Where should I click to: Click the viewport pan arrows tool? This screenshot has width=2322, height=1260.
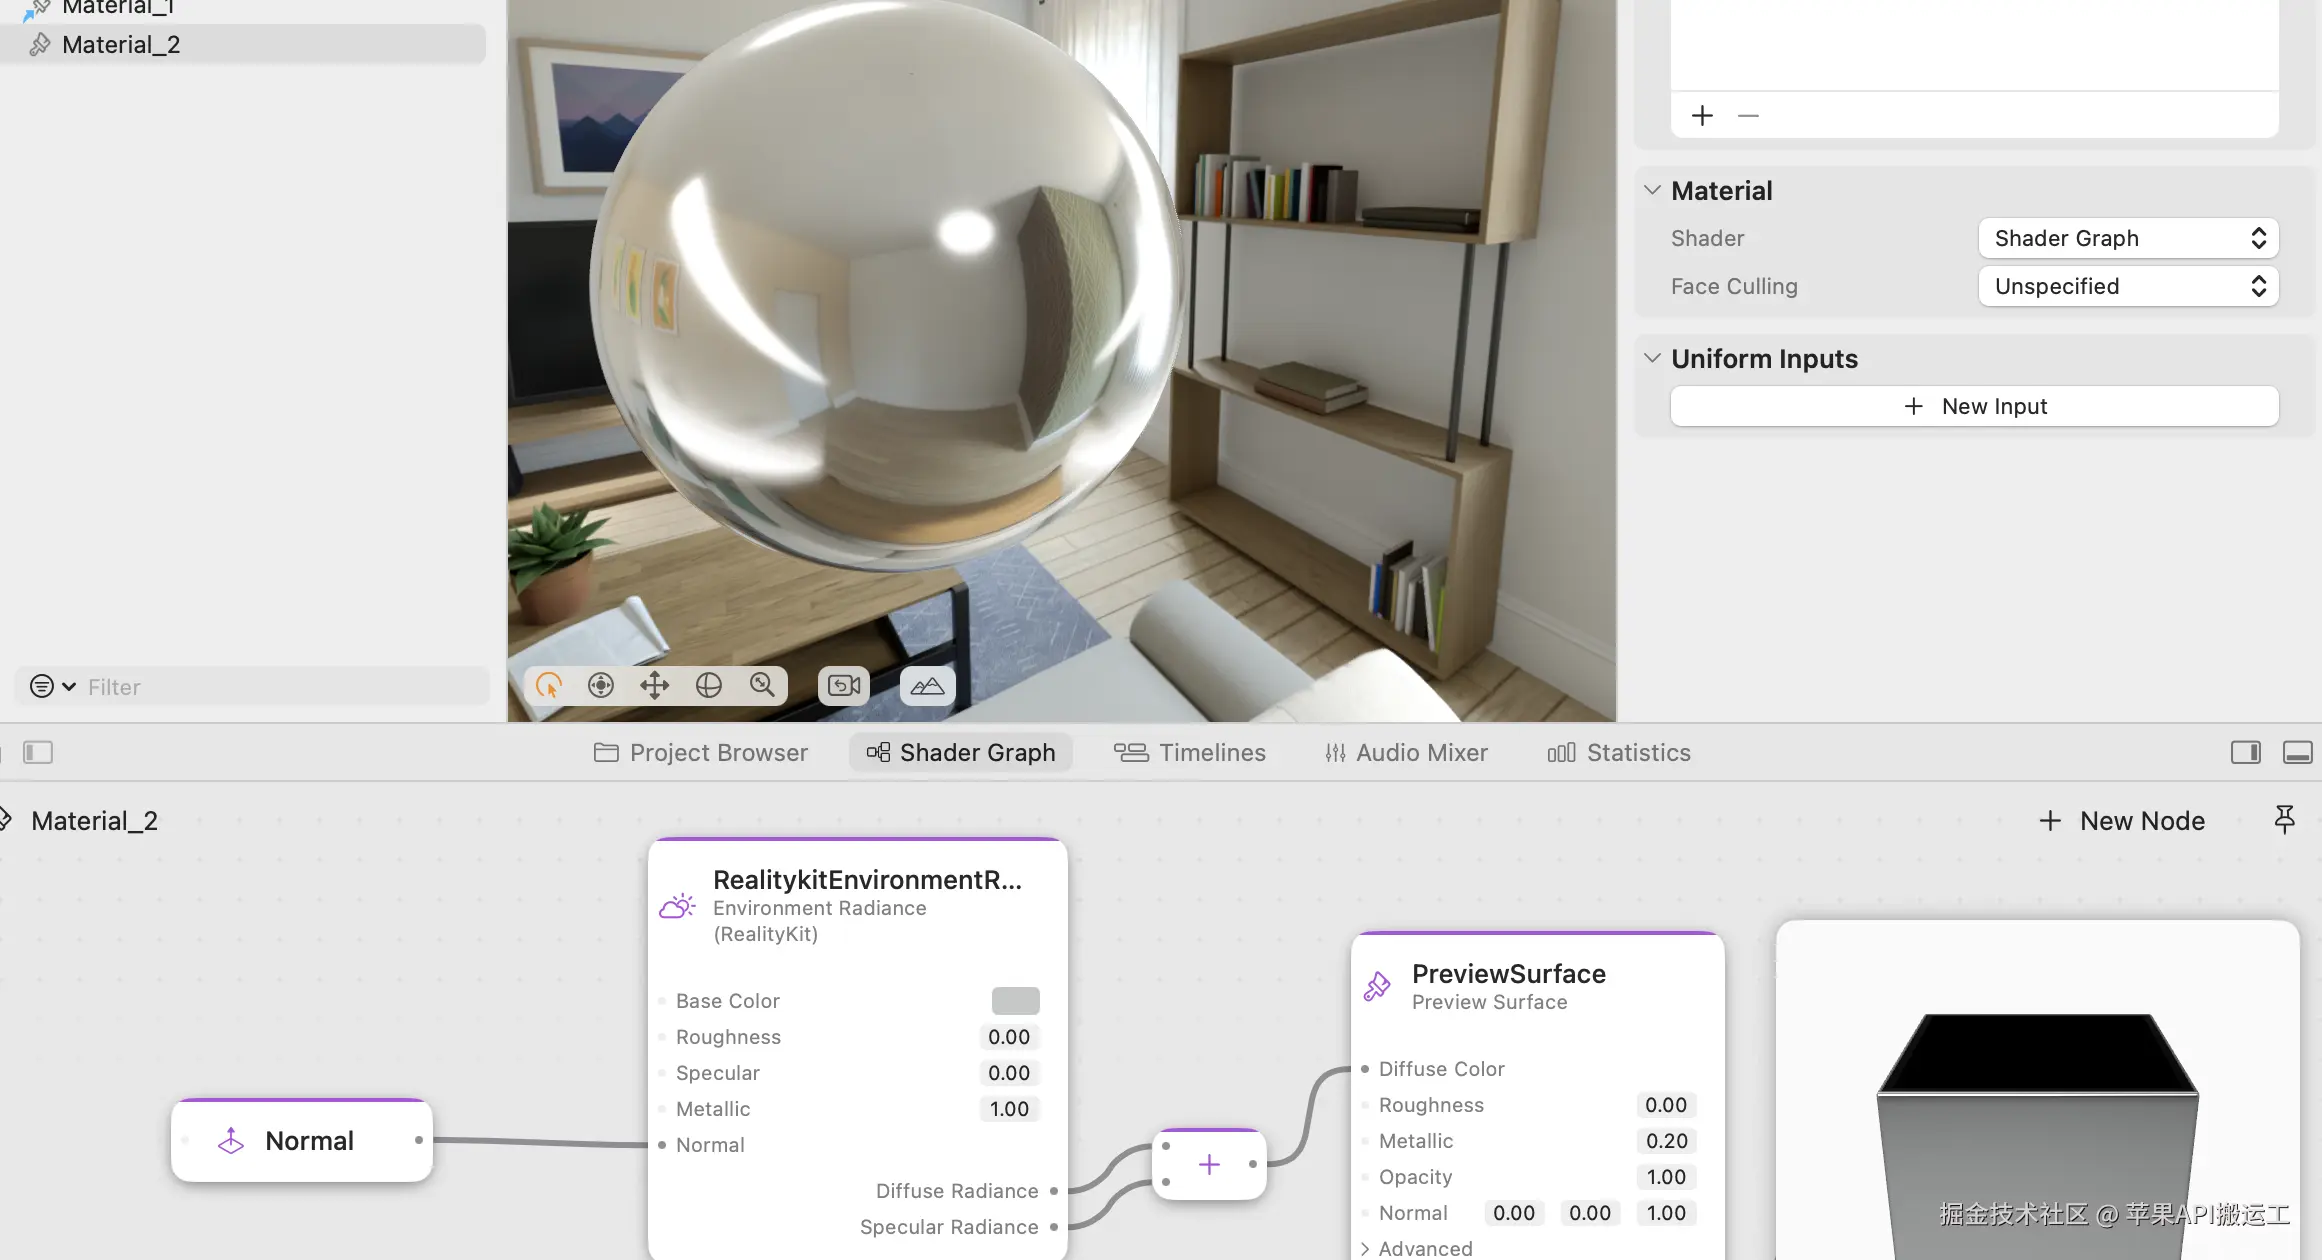[x=655, y=686]
